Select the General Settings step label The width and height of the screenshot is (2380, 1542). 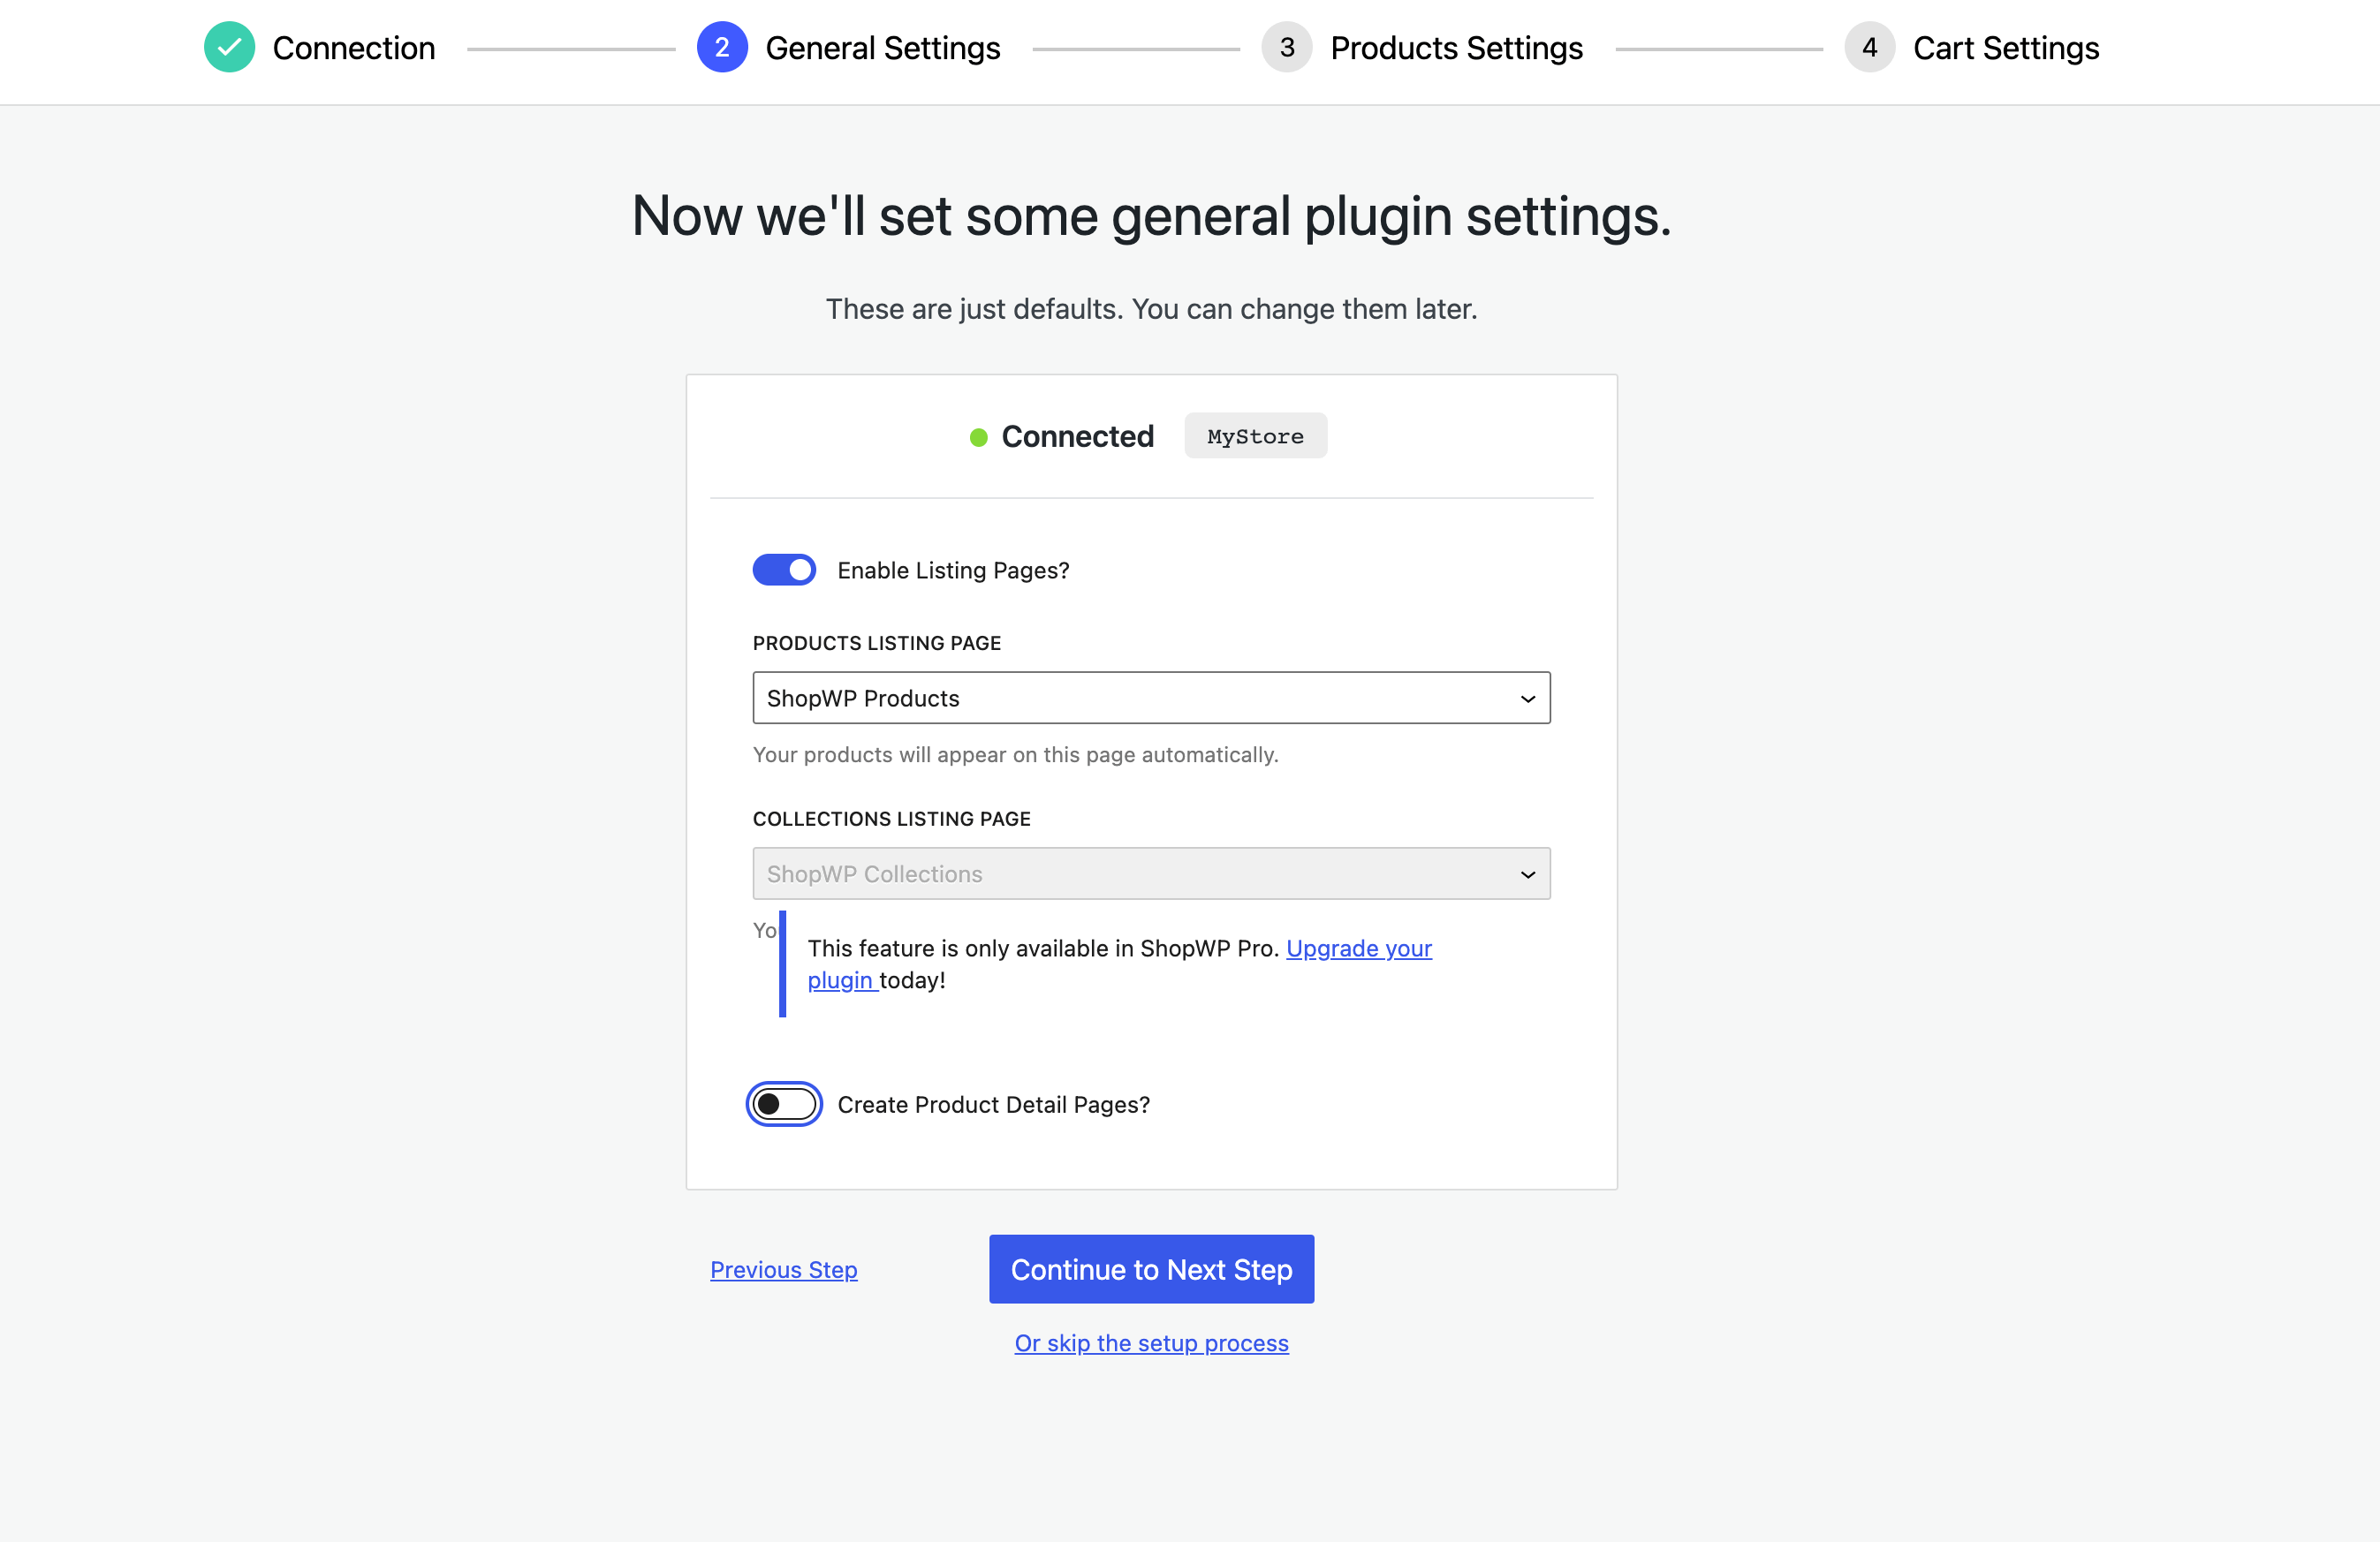[882, 48]
